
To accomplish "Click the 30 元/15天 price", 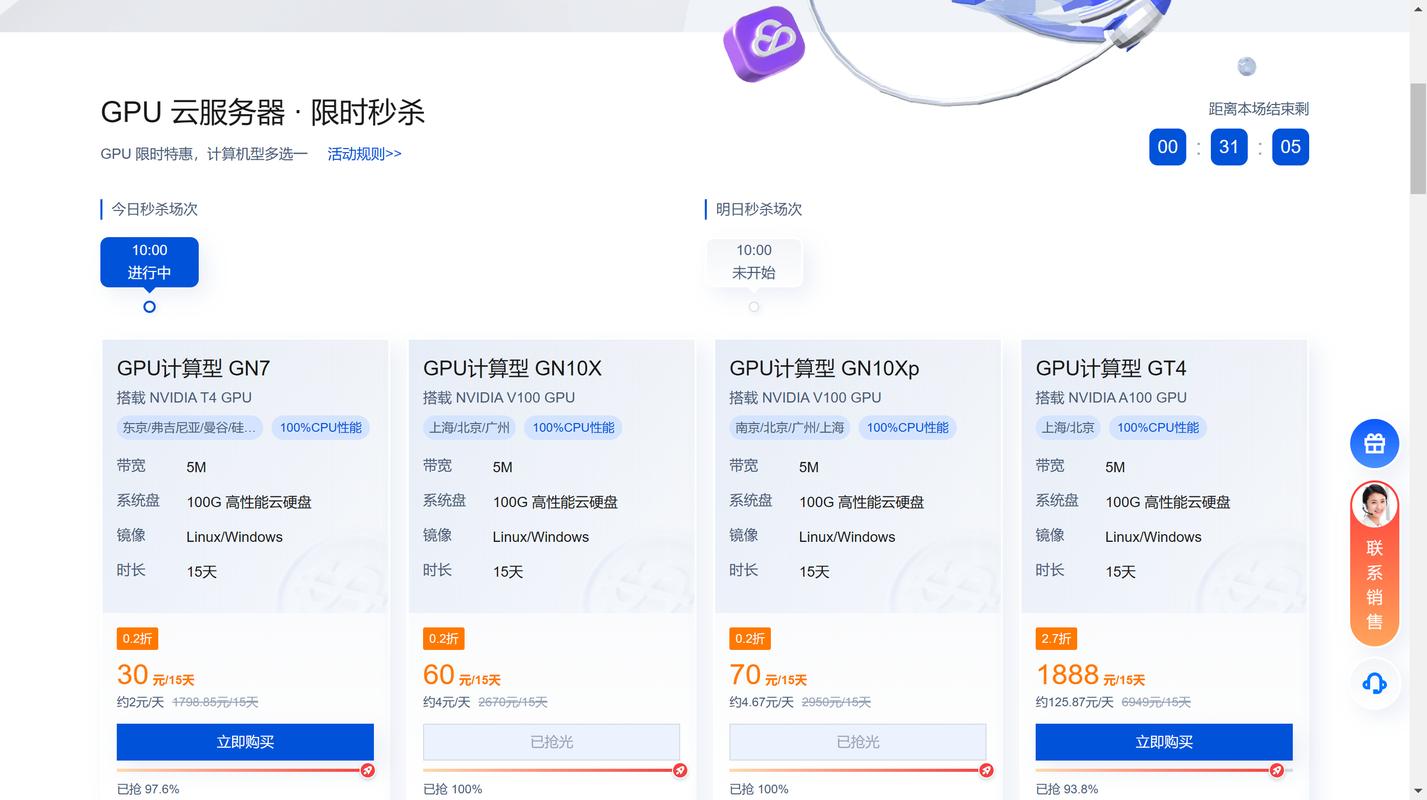I will click(156, 676).
